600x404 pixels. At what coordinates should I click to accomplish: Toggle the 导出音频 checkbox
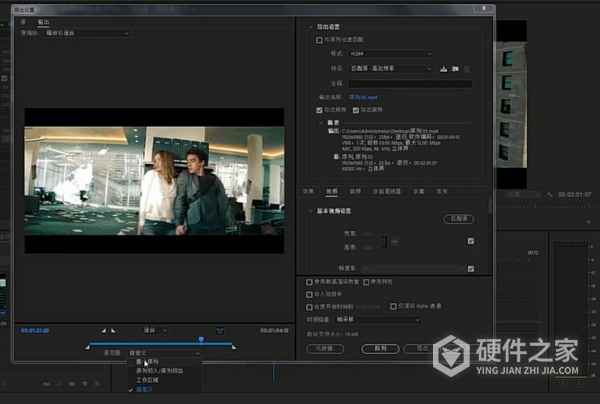pyautogui.click(x=355, y=108)
